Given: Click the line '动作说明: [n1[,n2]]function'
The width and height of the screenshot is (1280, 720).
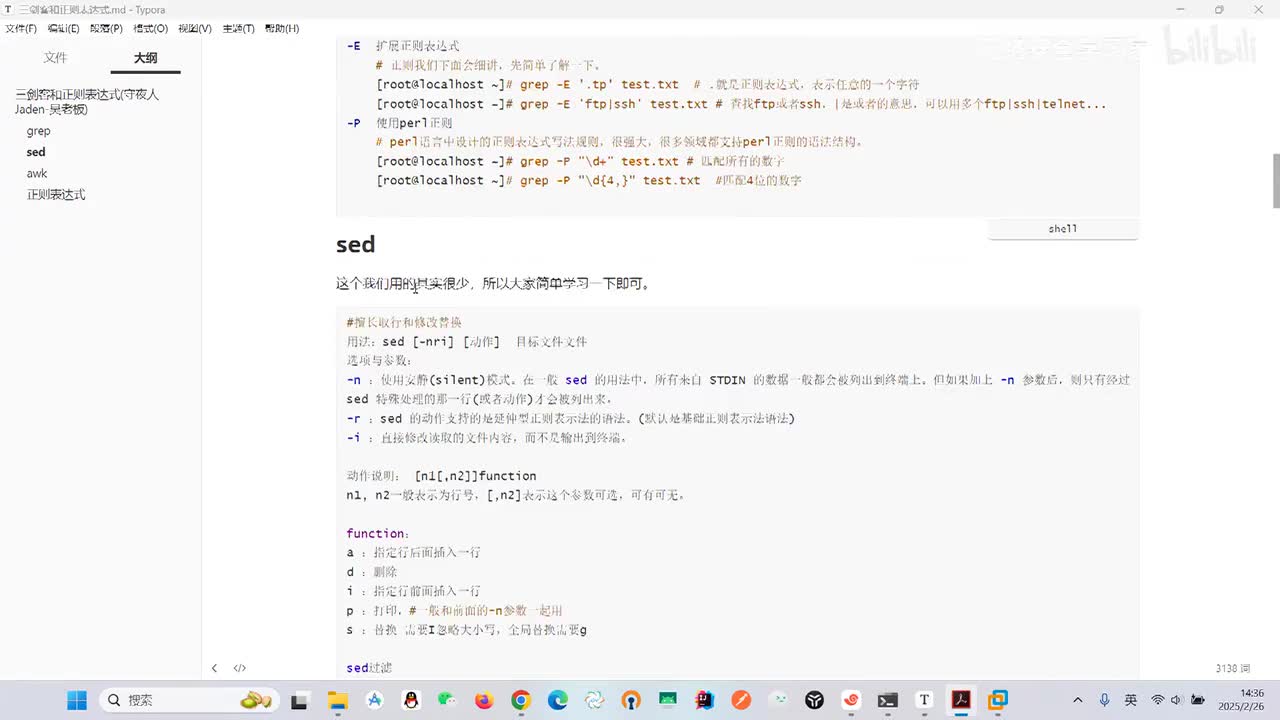Looking at the screenshot, I should 441,476.
